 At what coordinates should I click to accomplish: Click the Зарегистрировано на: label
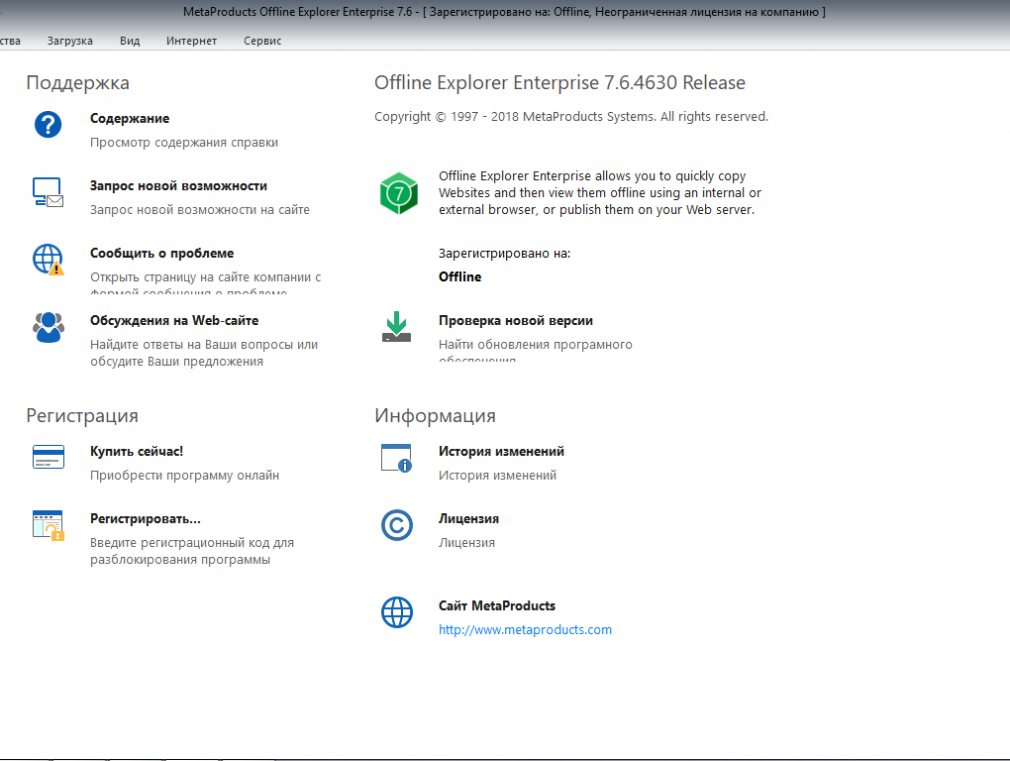click(504, 253)
